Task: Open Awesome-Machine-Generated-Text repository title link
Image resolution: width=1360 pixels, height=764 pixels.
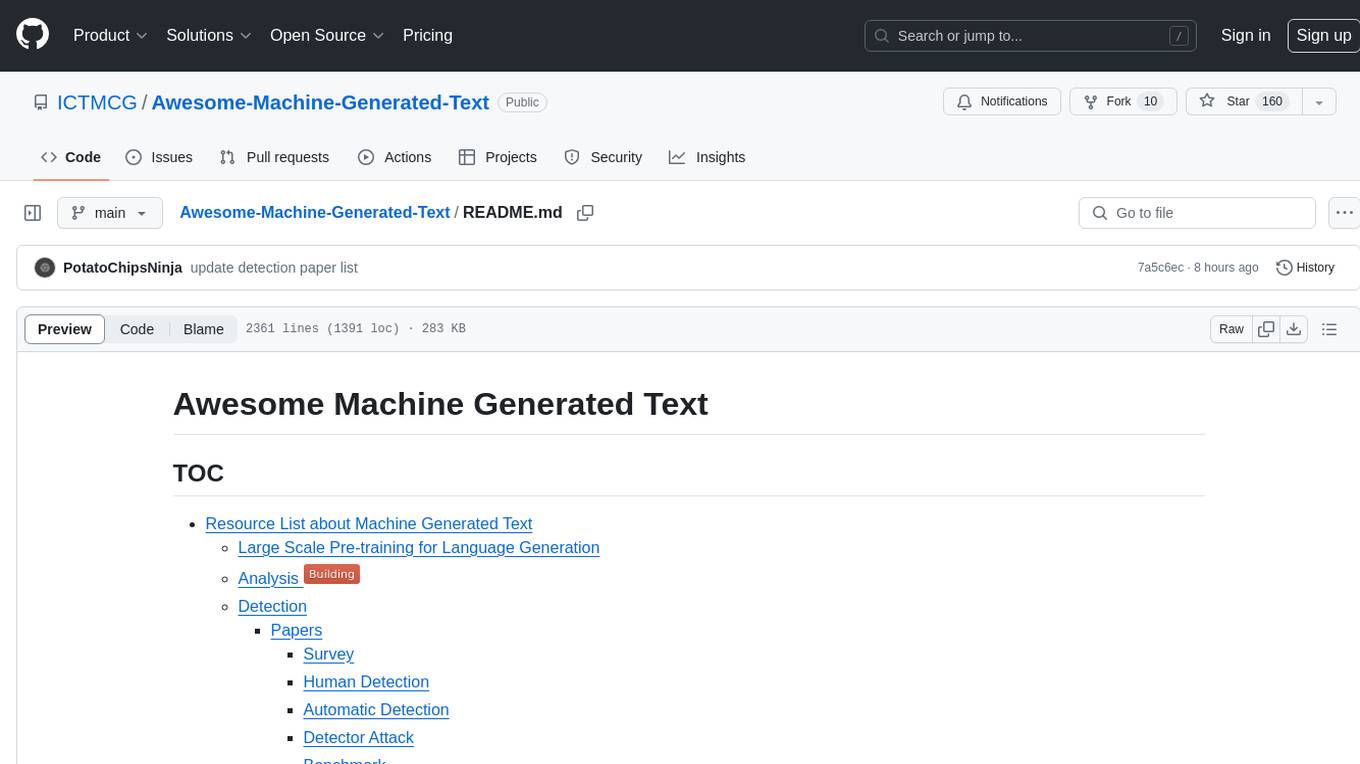Action: 320,102
